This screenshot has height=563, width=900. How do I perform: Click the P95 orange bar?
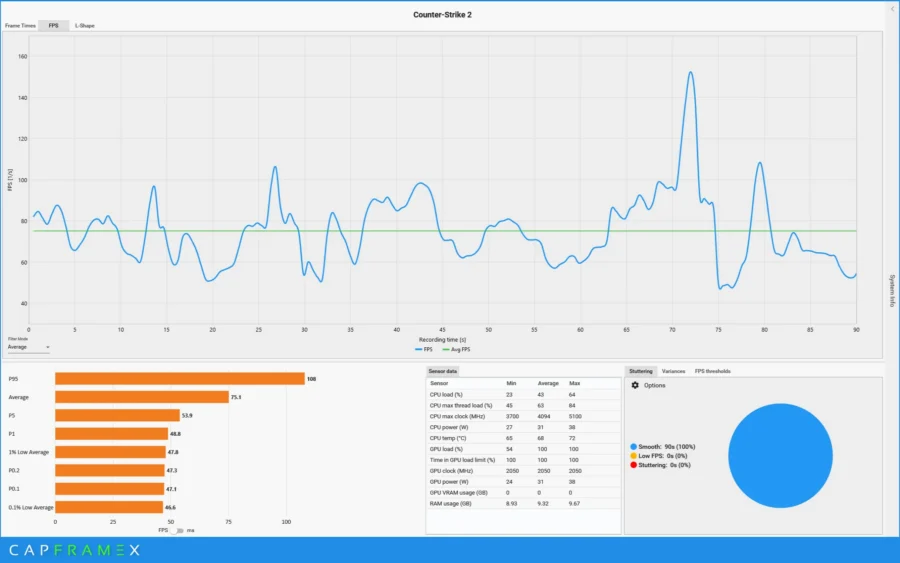click(x=180, y=379)
